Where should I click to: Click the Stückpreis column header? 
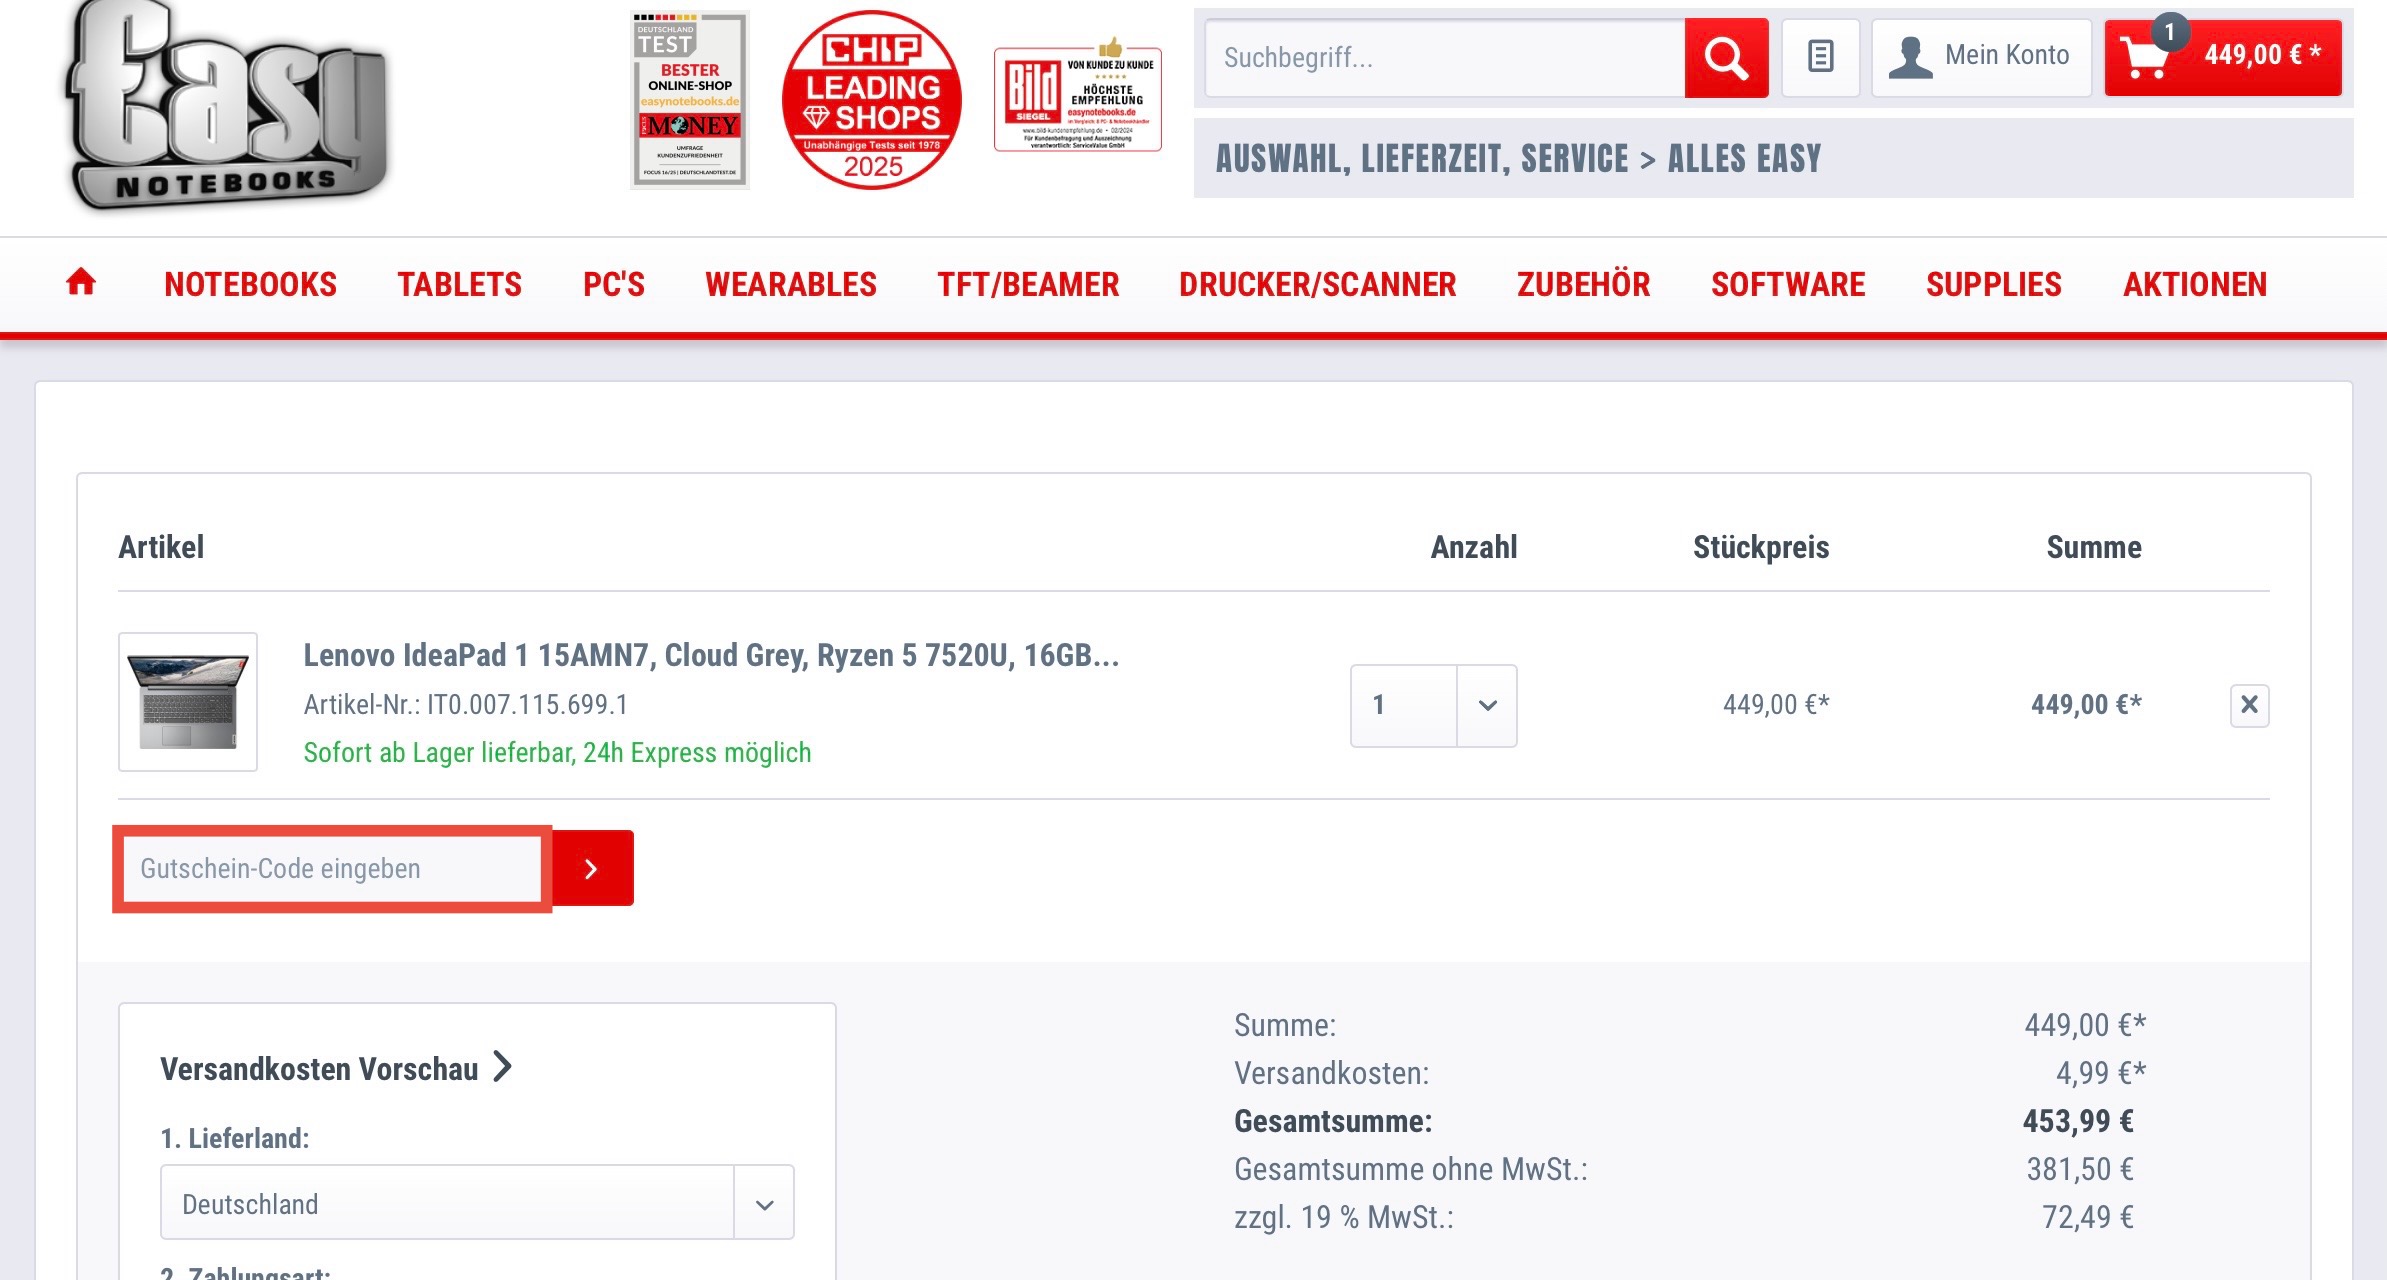pyautogui.click(x=1760, y=547)
